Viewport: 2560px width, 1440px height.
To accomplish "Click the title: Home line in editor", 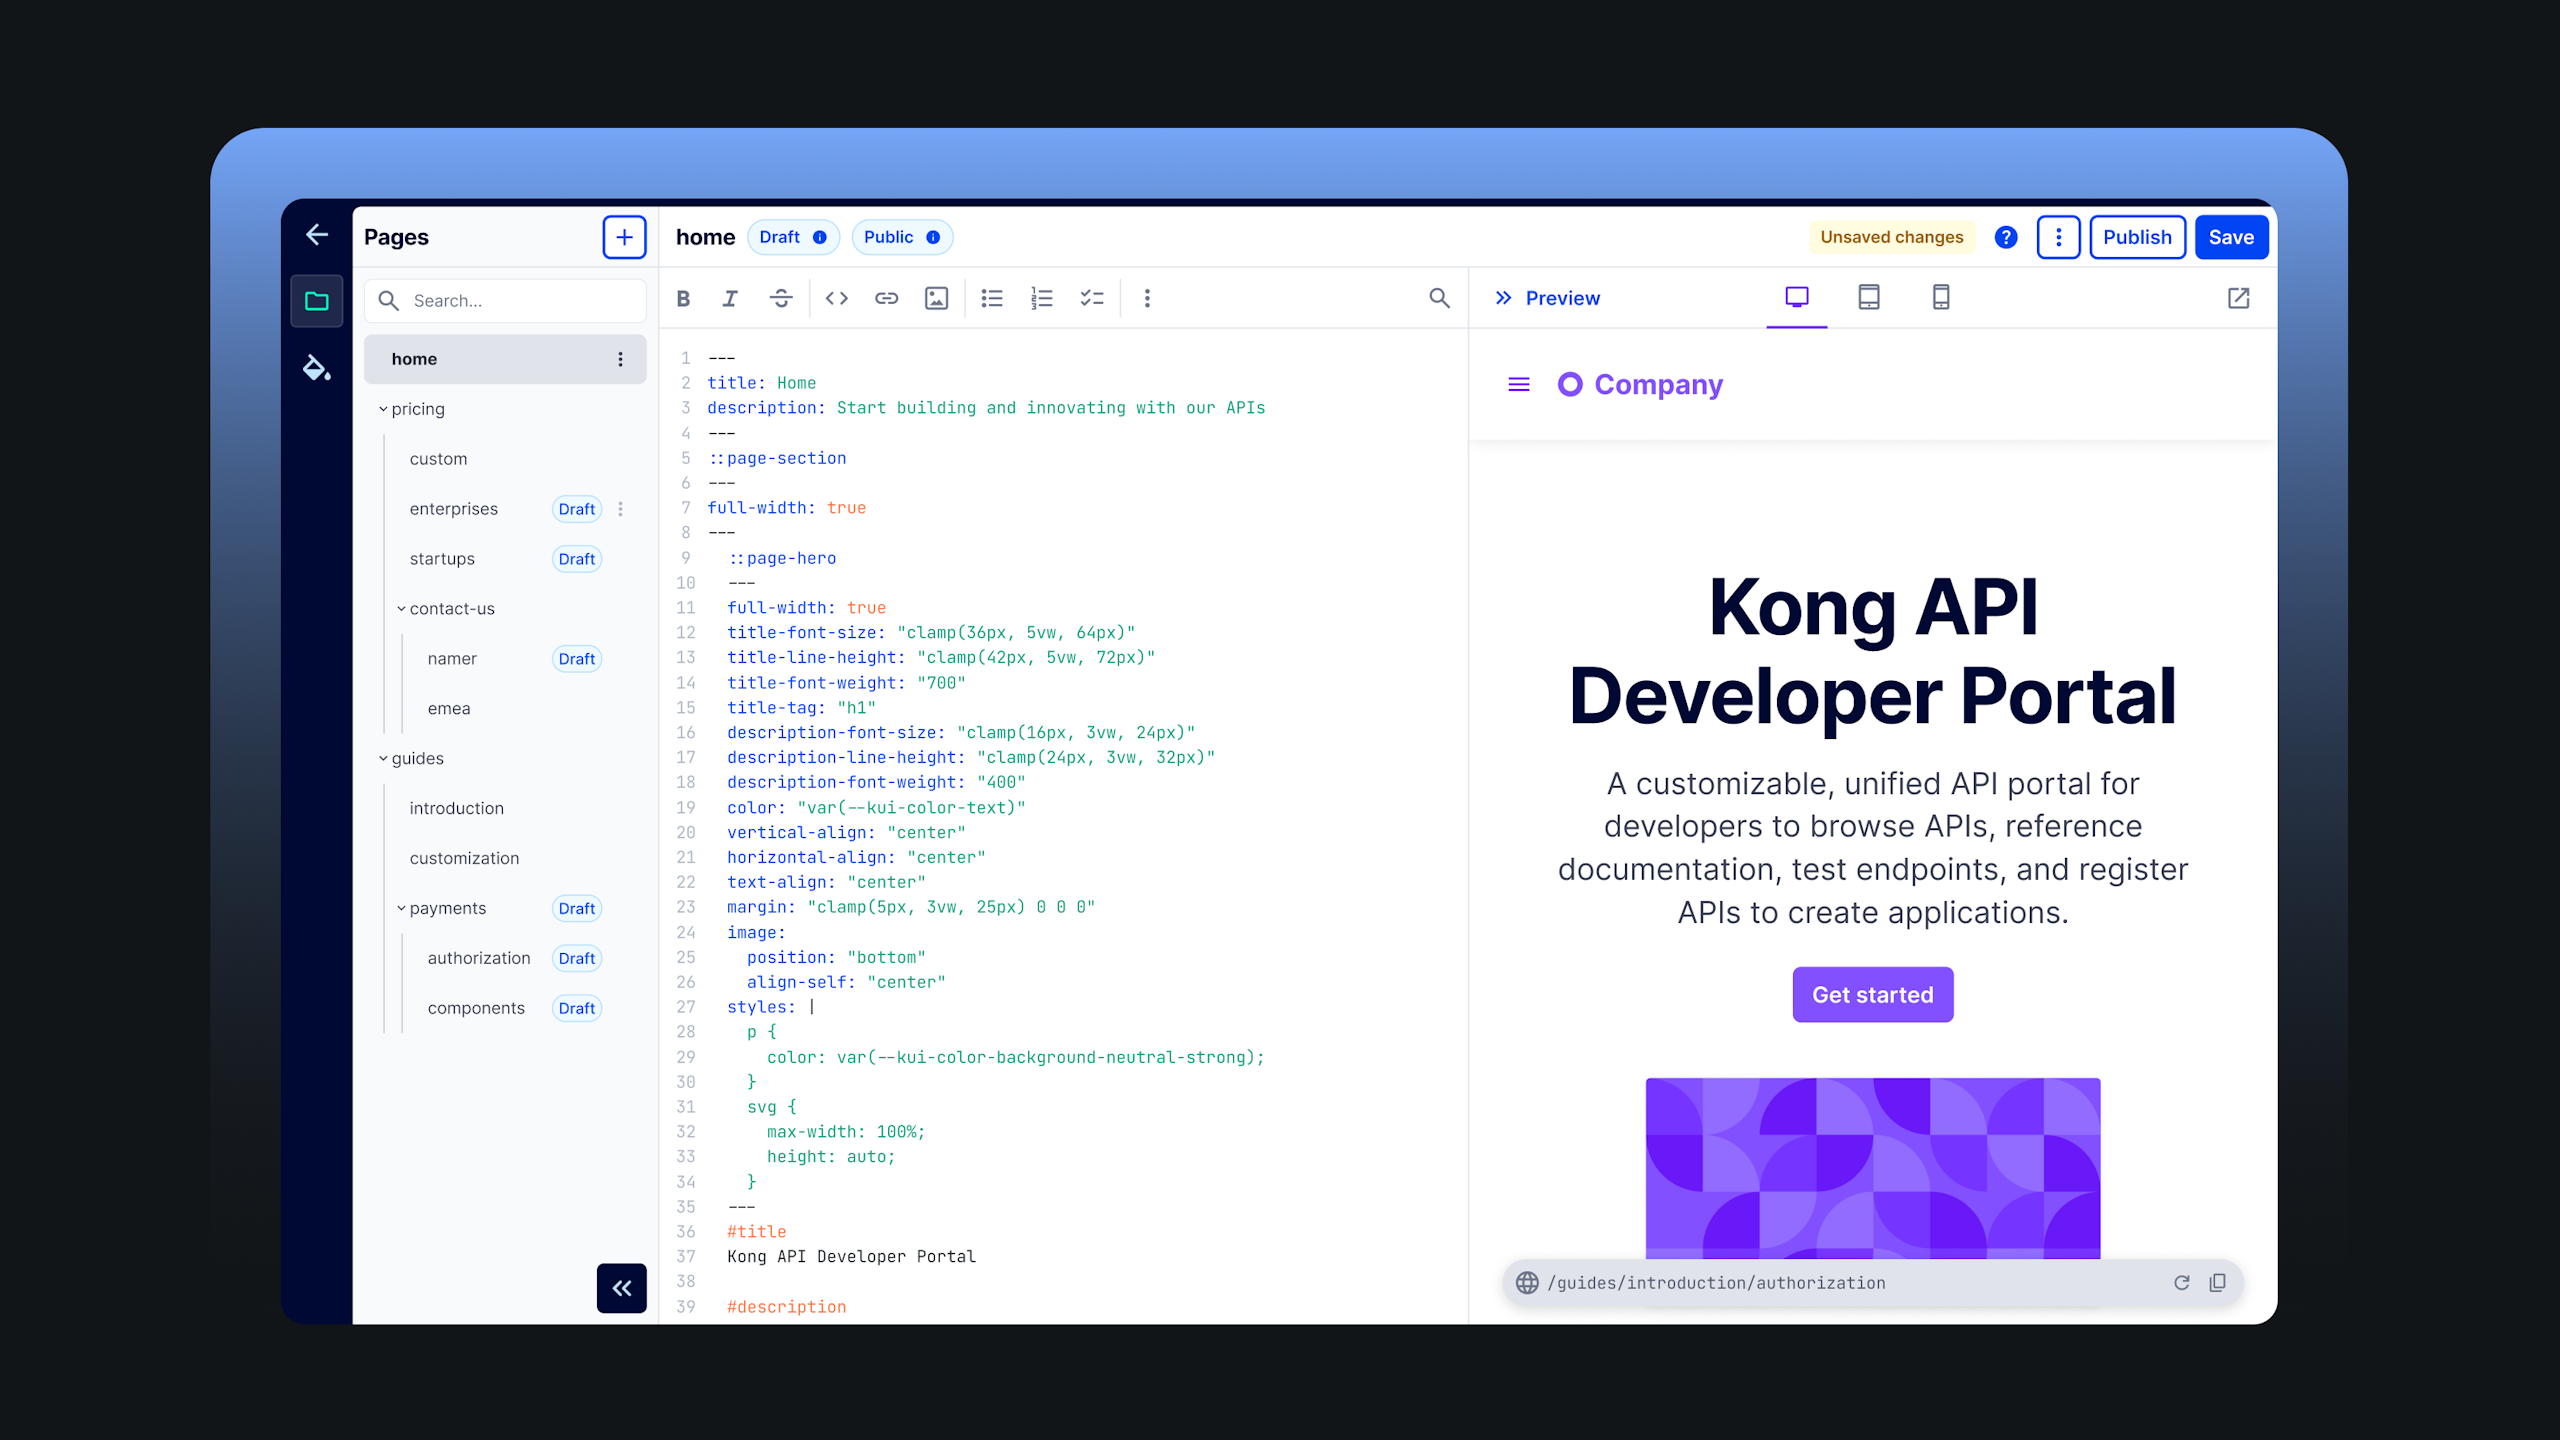I will coord(762,383).
